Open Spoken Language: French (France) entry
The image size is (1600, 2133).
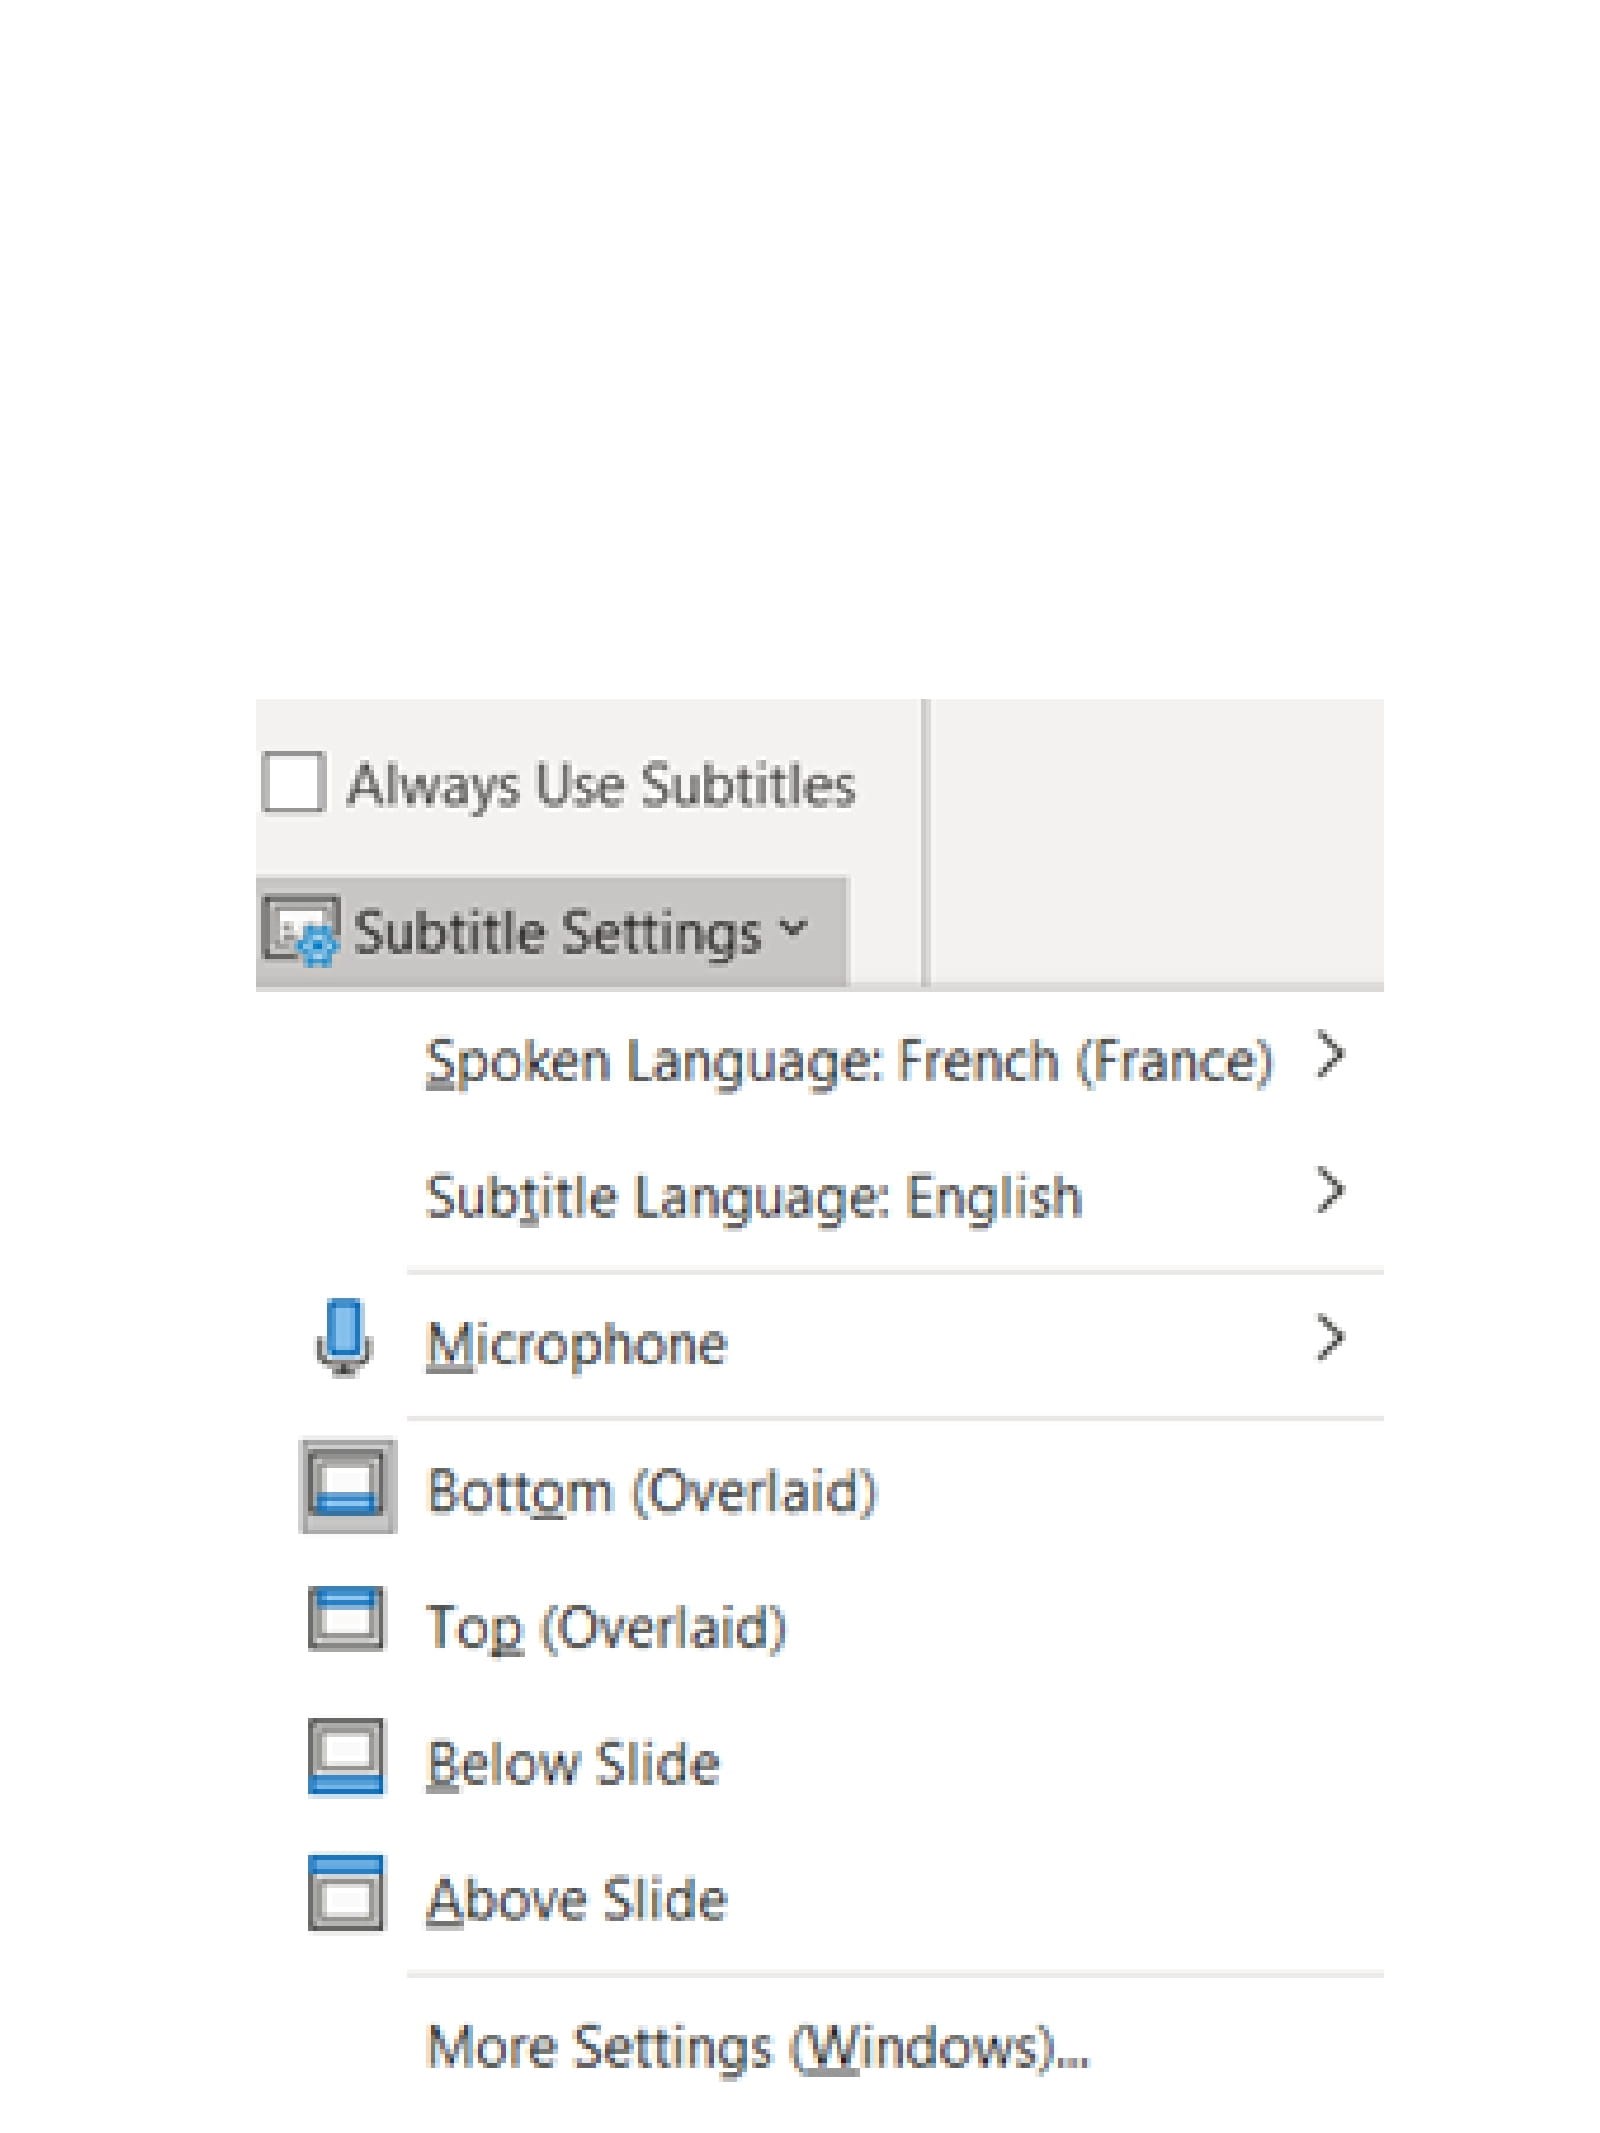click(x=848, y=1060)
